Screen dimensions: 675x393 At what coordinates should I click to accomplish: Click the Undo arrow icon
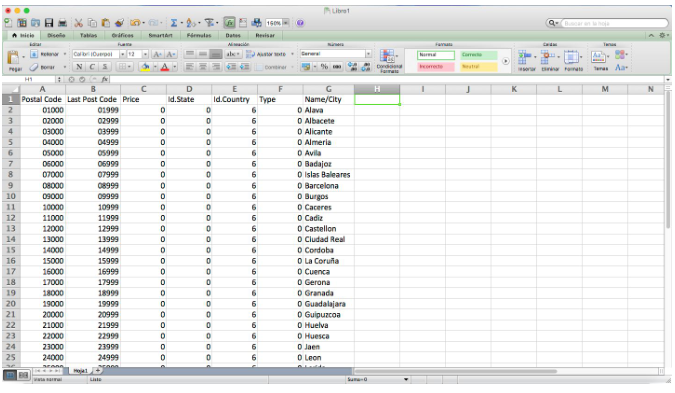point(135,23)
